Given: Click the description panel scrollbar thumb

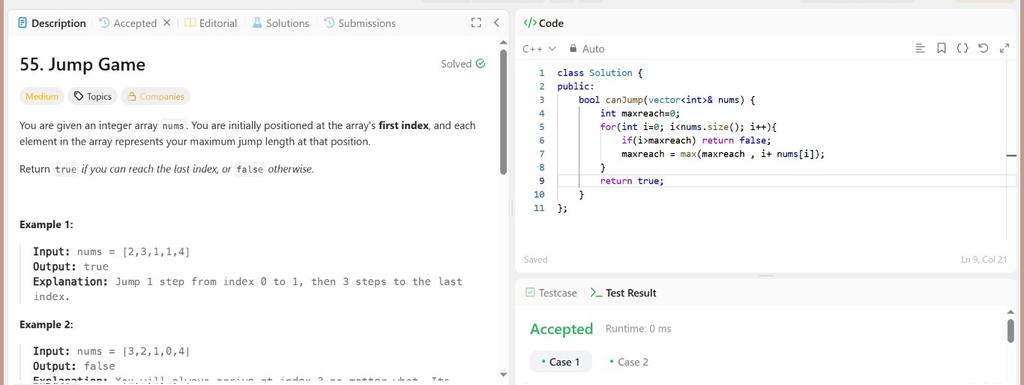Looking at the screenshot, I should (503, 112).
